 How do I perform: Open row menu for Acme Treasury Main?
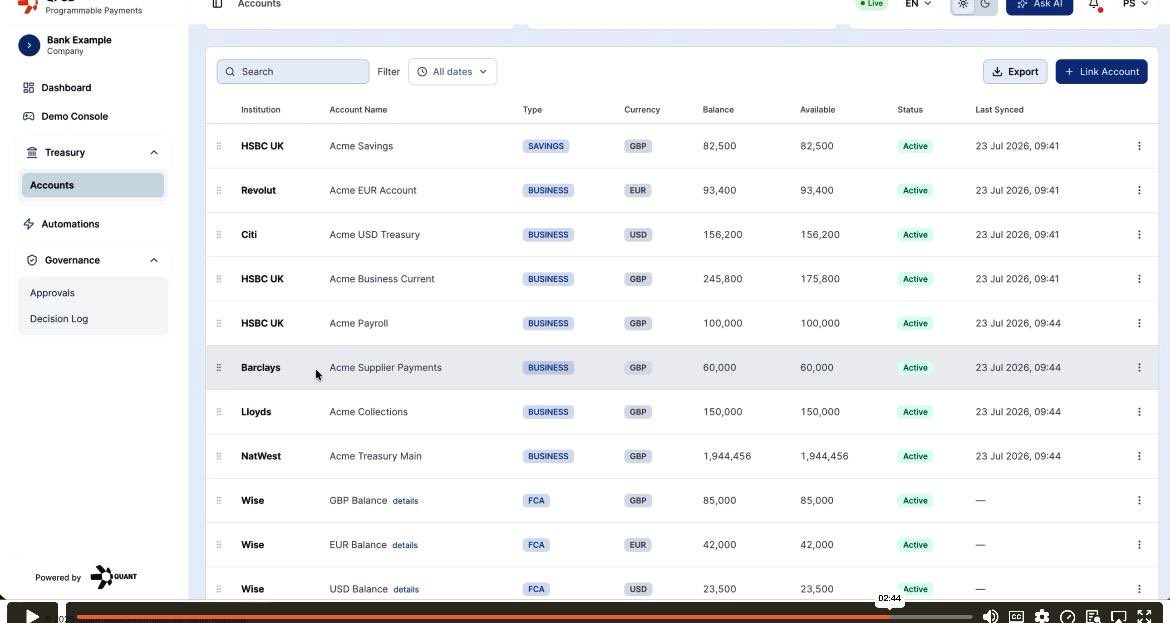click(x=1139, y=457)
